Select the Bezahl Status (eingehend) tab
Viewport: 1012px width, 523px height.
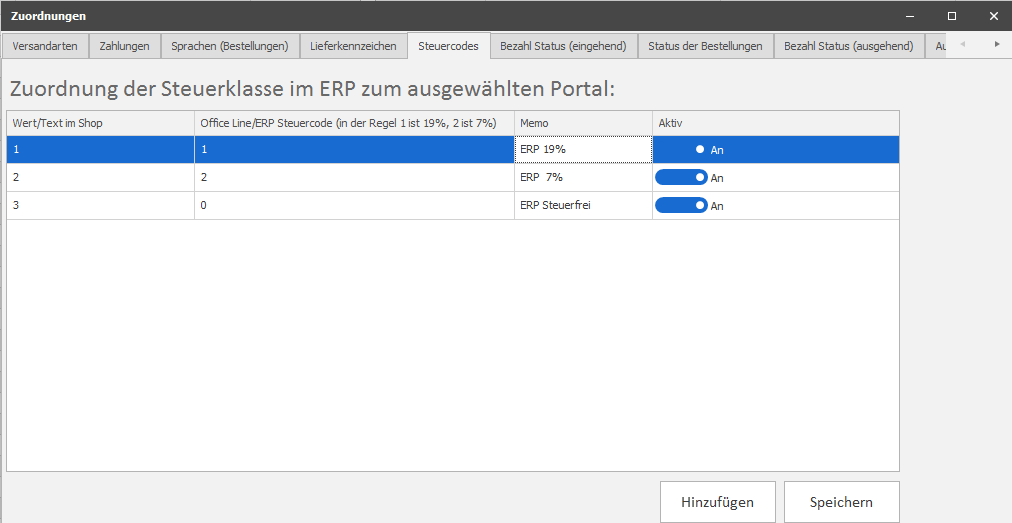pyautogui.click(x=563, y=46)
